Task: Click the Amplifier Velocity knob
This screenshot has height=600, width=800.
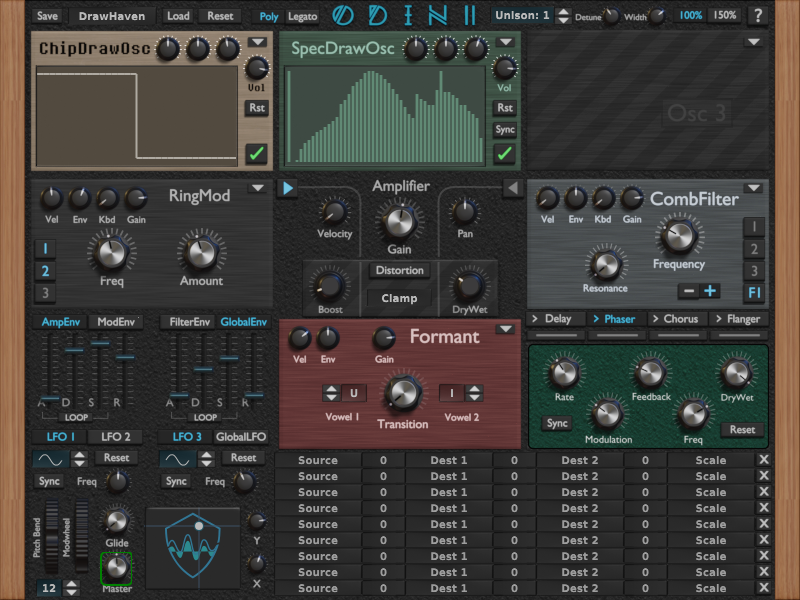Action: tap(334, 212)
